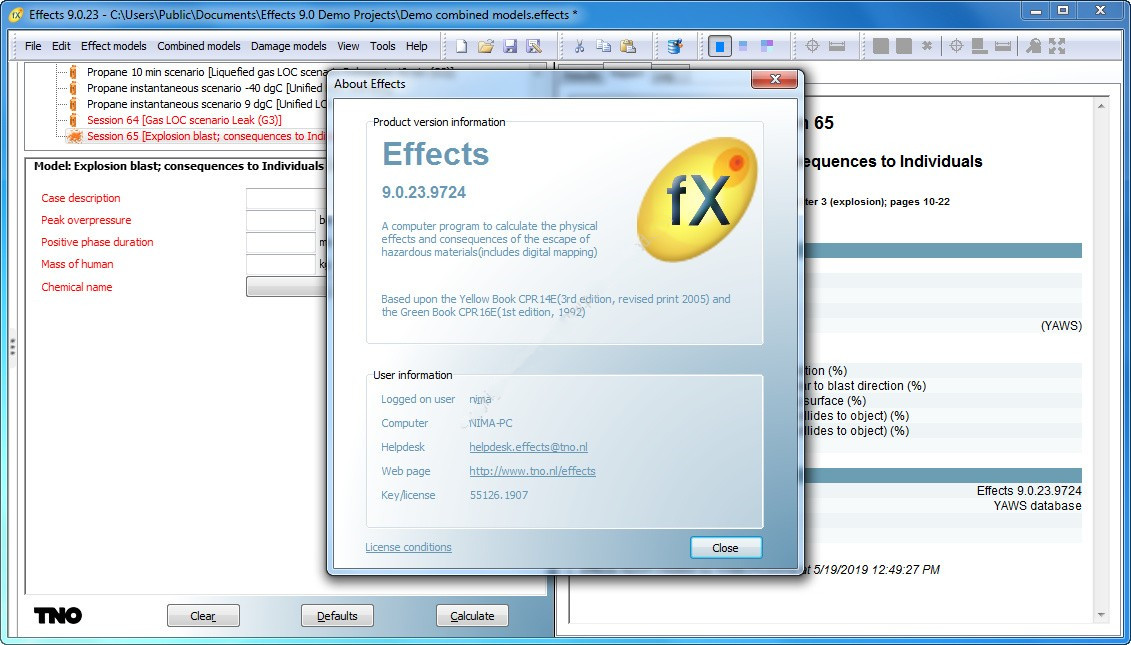The width and height of the screenshot is (1131, 645).
Task: Click the Case description input field
Action: point(286,198)
